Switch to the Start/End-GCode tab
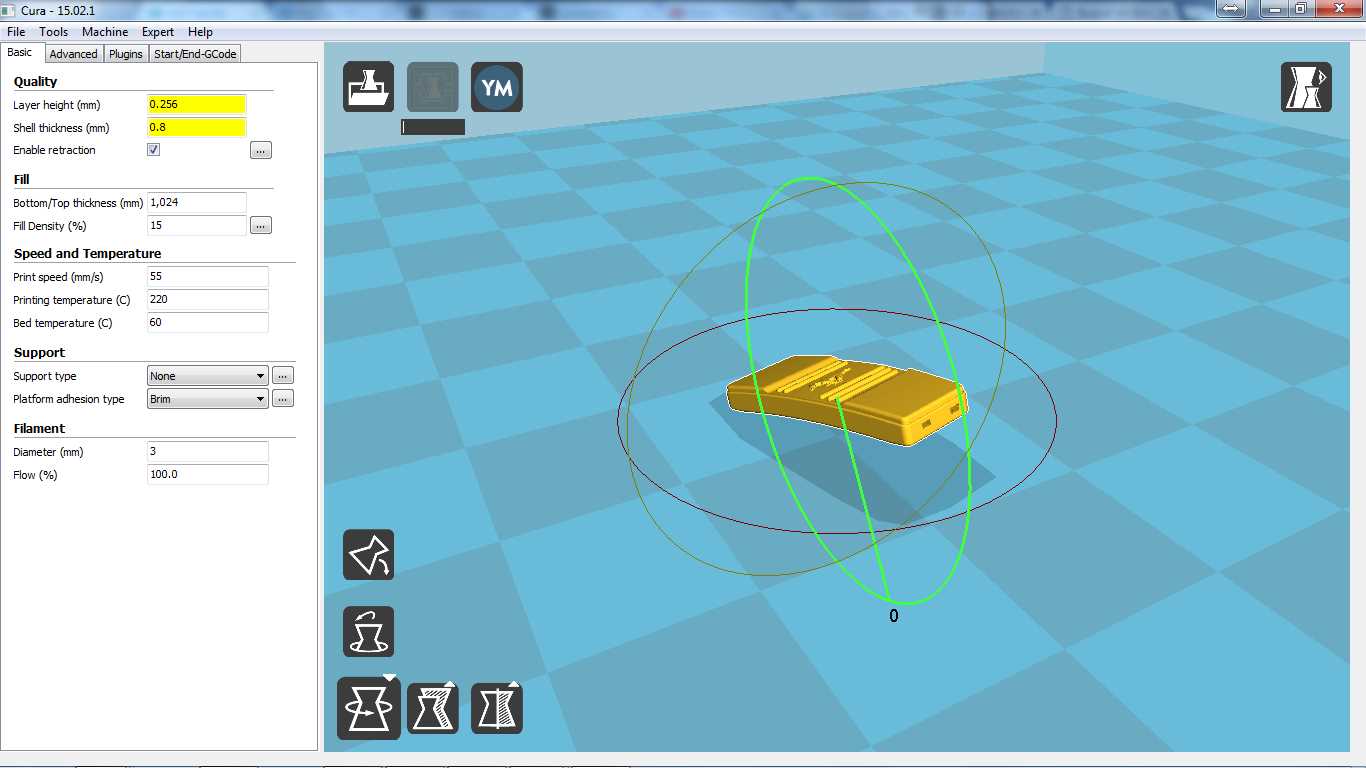Viewport: 1366px width, 768px height. [195, 54]
